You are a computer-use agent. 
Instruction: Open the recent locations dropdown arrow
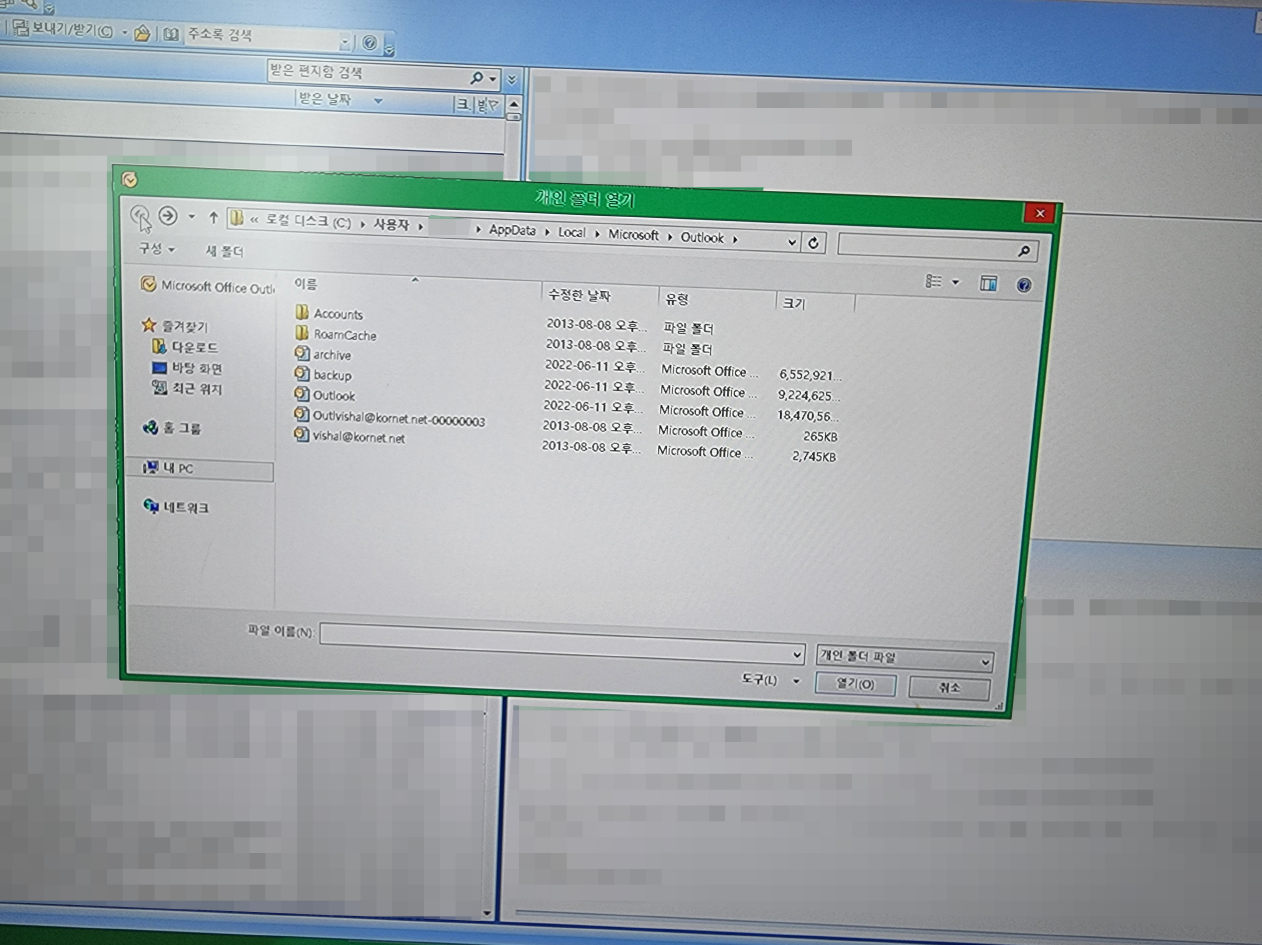point(191,217)
